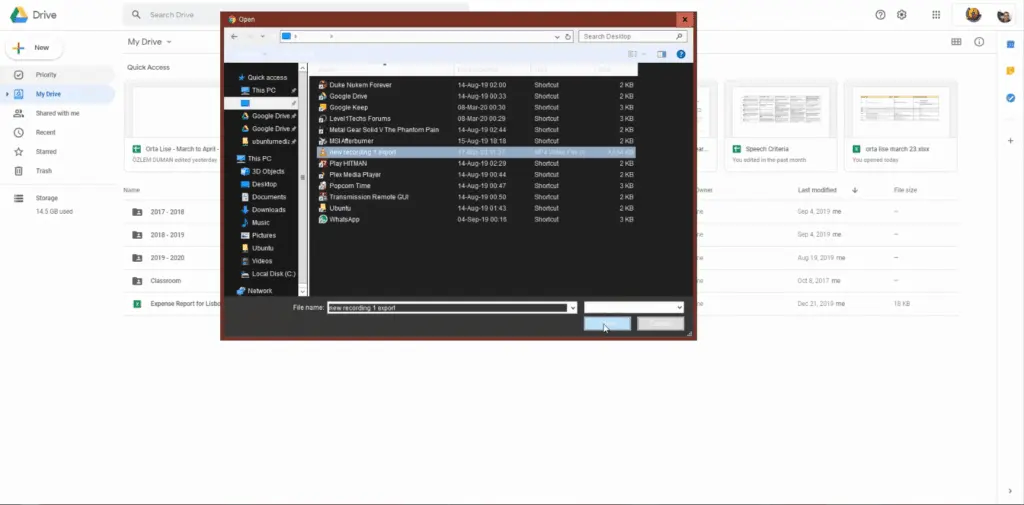Image resolution: width=1024 pixels, height=505 pixels.
Task: Open the Keep side panel icon
Action: coord(1010,71)
